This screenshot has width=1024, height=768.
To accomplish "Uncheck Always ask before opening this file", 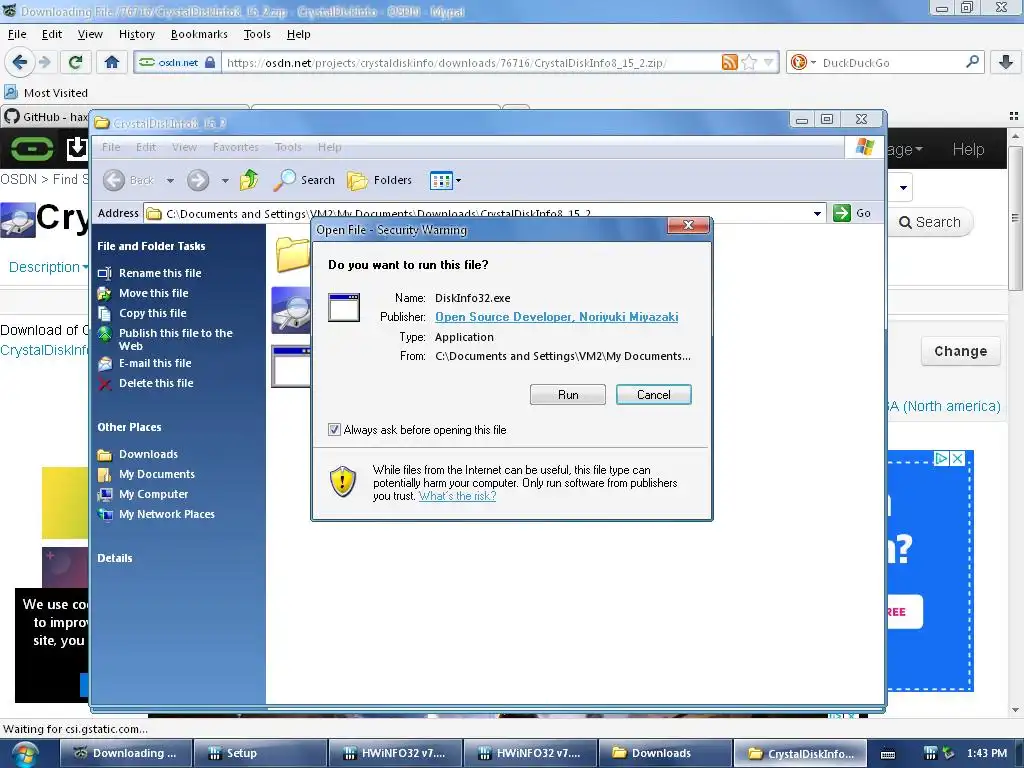I will point(334,430).
